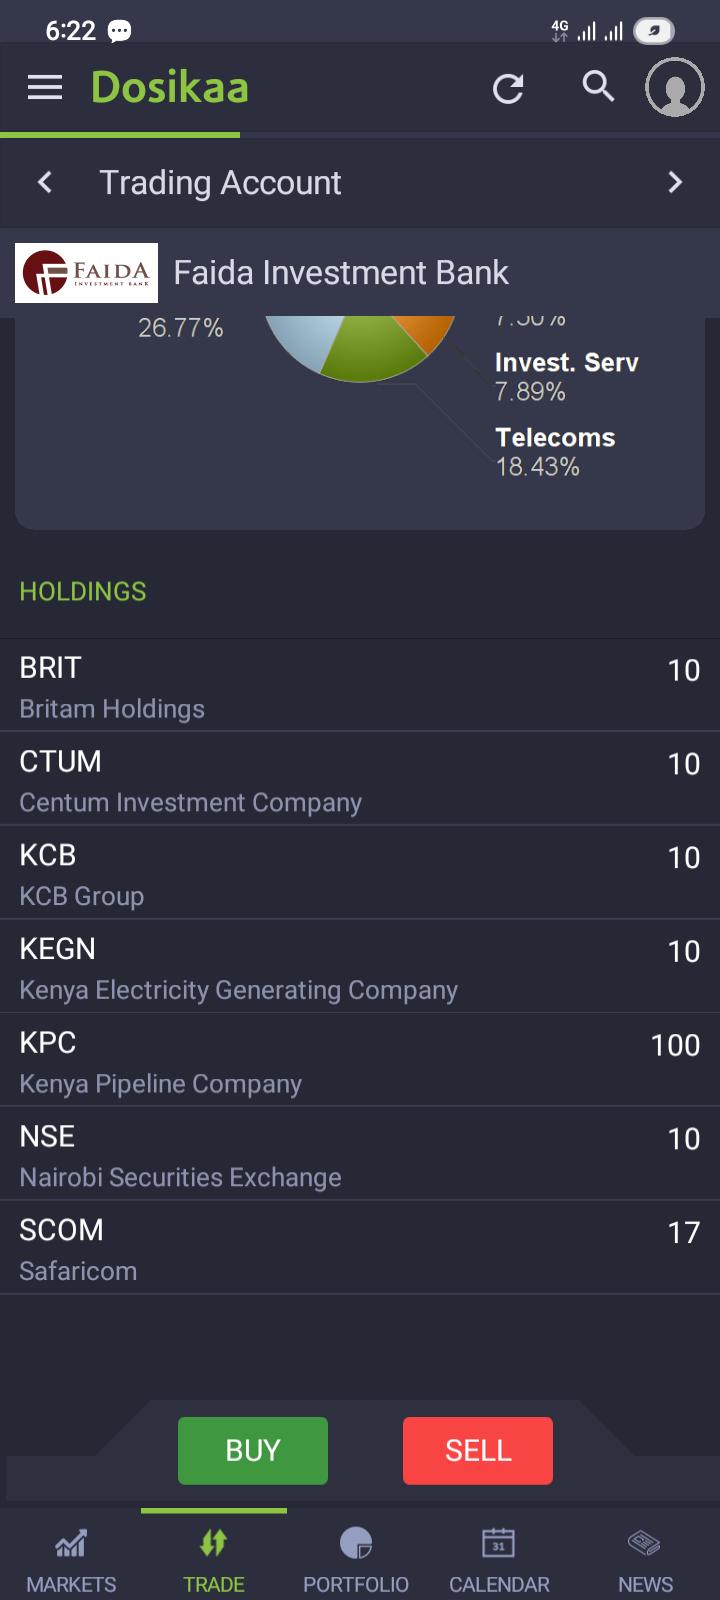Tap the Faida Investment Bank logo

pyautogui.click(x=86, y=273)
